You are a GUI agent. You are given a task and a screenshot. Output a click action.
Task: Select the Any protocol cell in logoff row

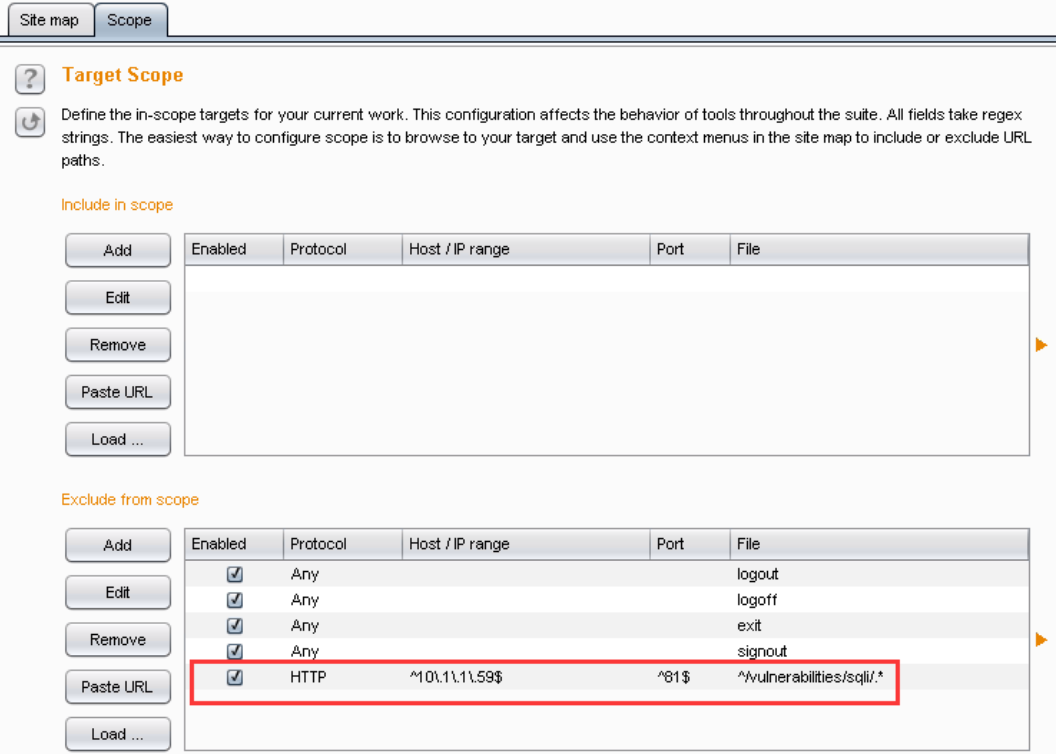pos(343,600)
